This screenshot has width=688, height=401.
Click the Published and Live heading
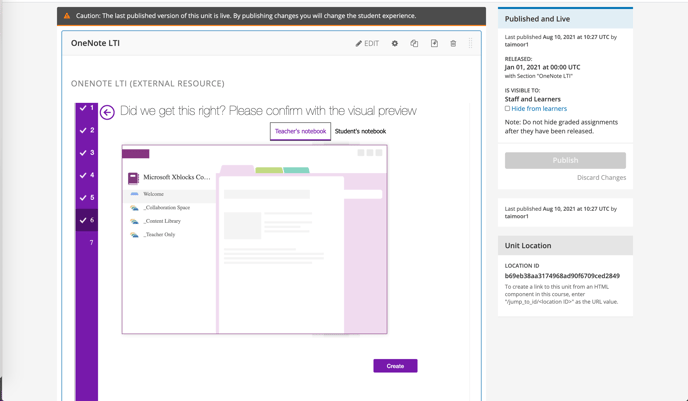tap(537, 19)
